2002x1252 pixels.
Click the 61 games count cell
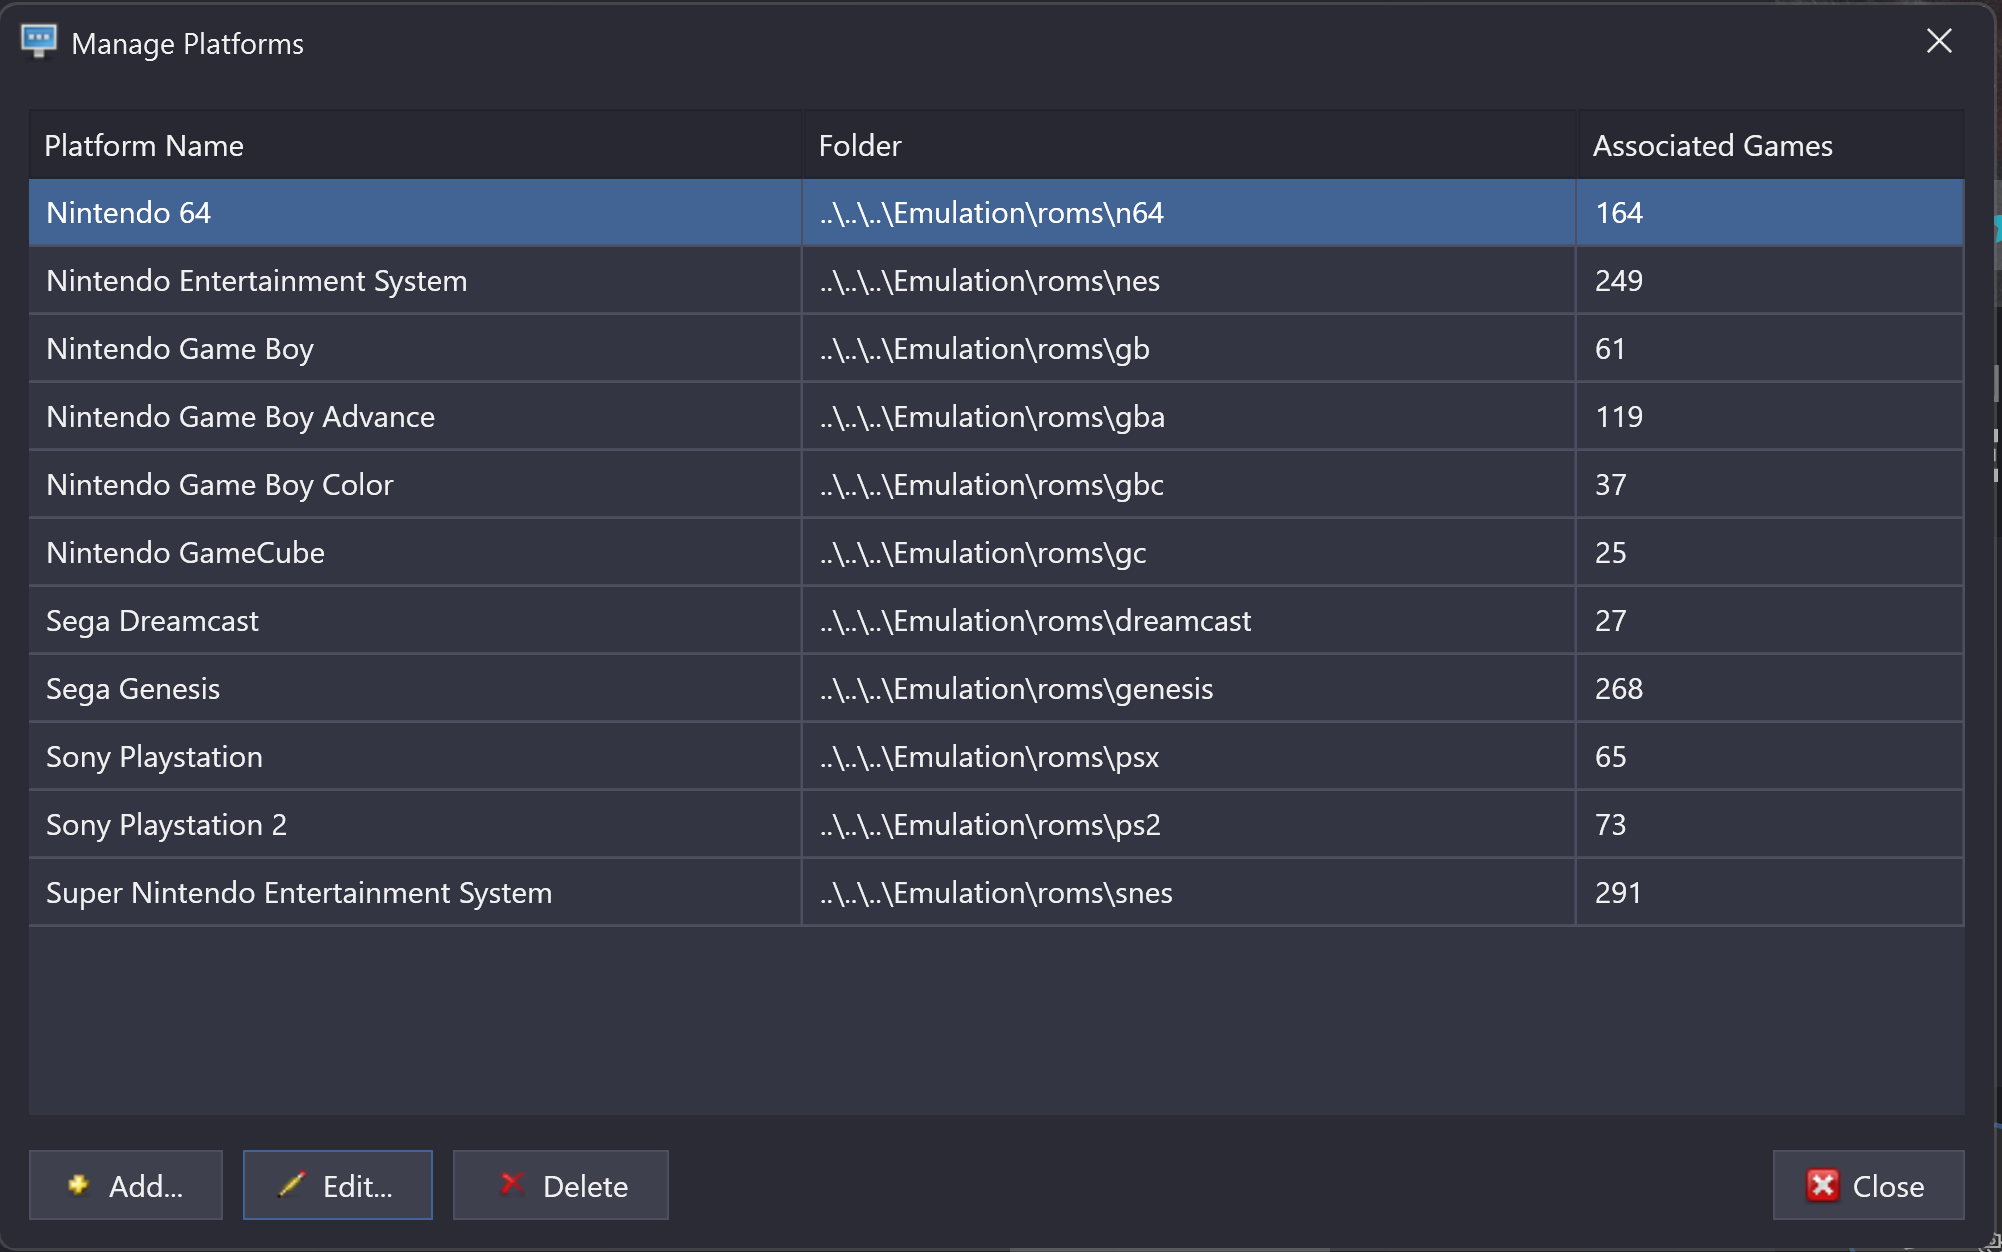pos(1771,349)
